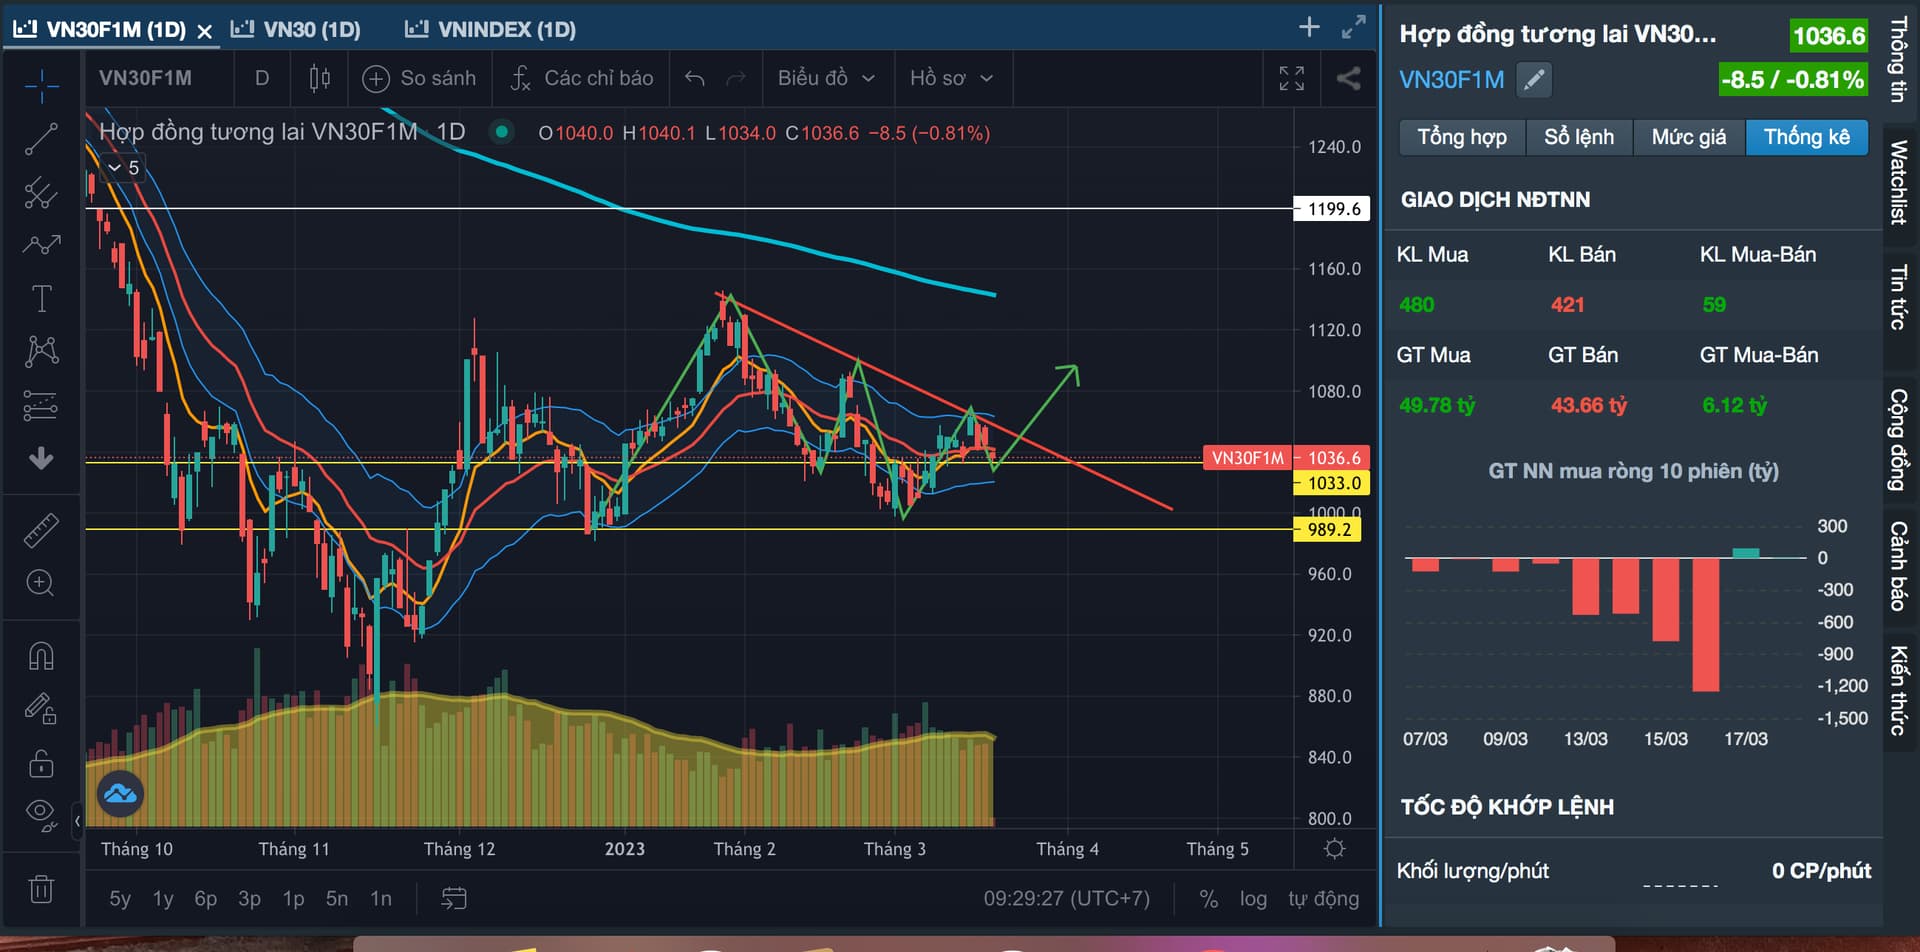The height and width of the screenshot is (952, 1920).
Task: Hide all drawings with eye icon
Action: click(x=41, y=814)
